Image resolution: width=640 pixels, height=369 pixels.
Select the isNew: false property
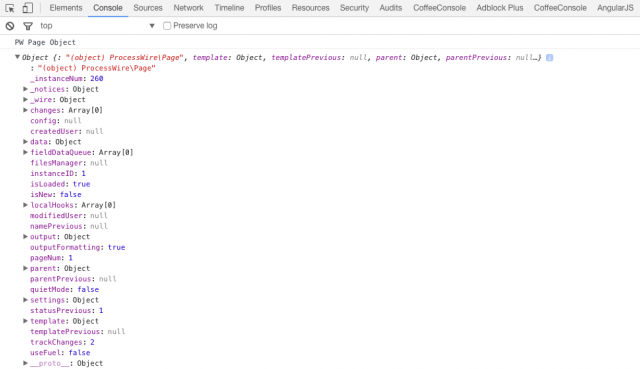56,195
